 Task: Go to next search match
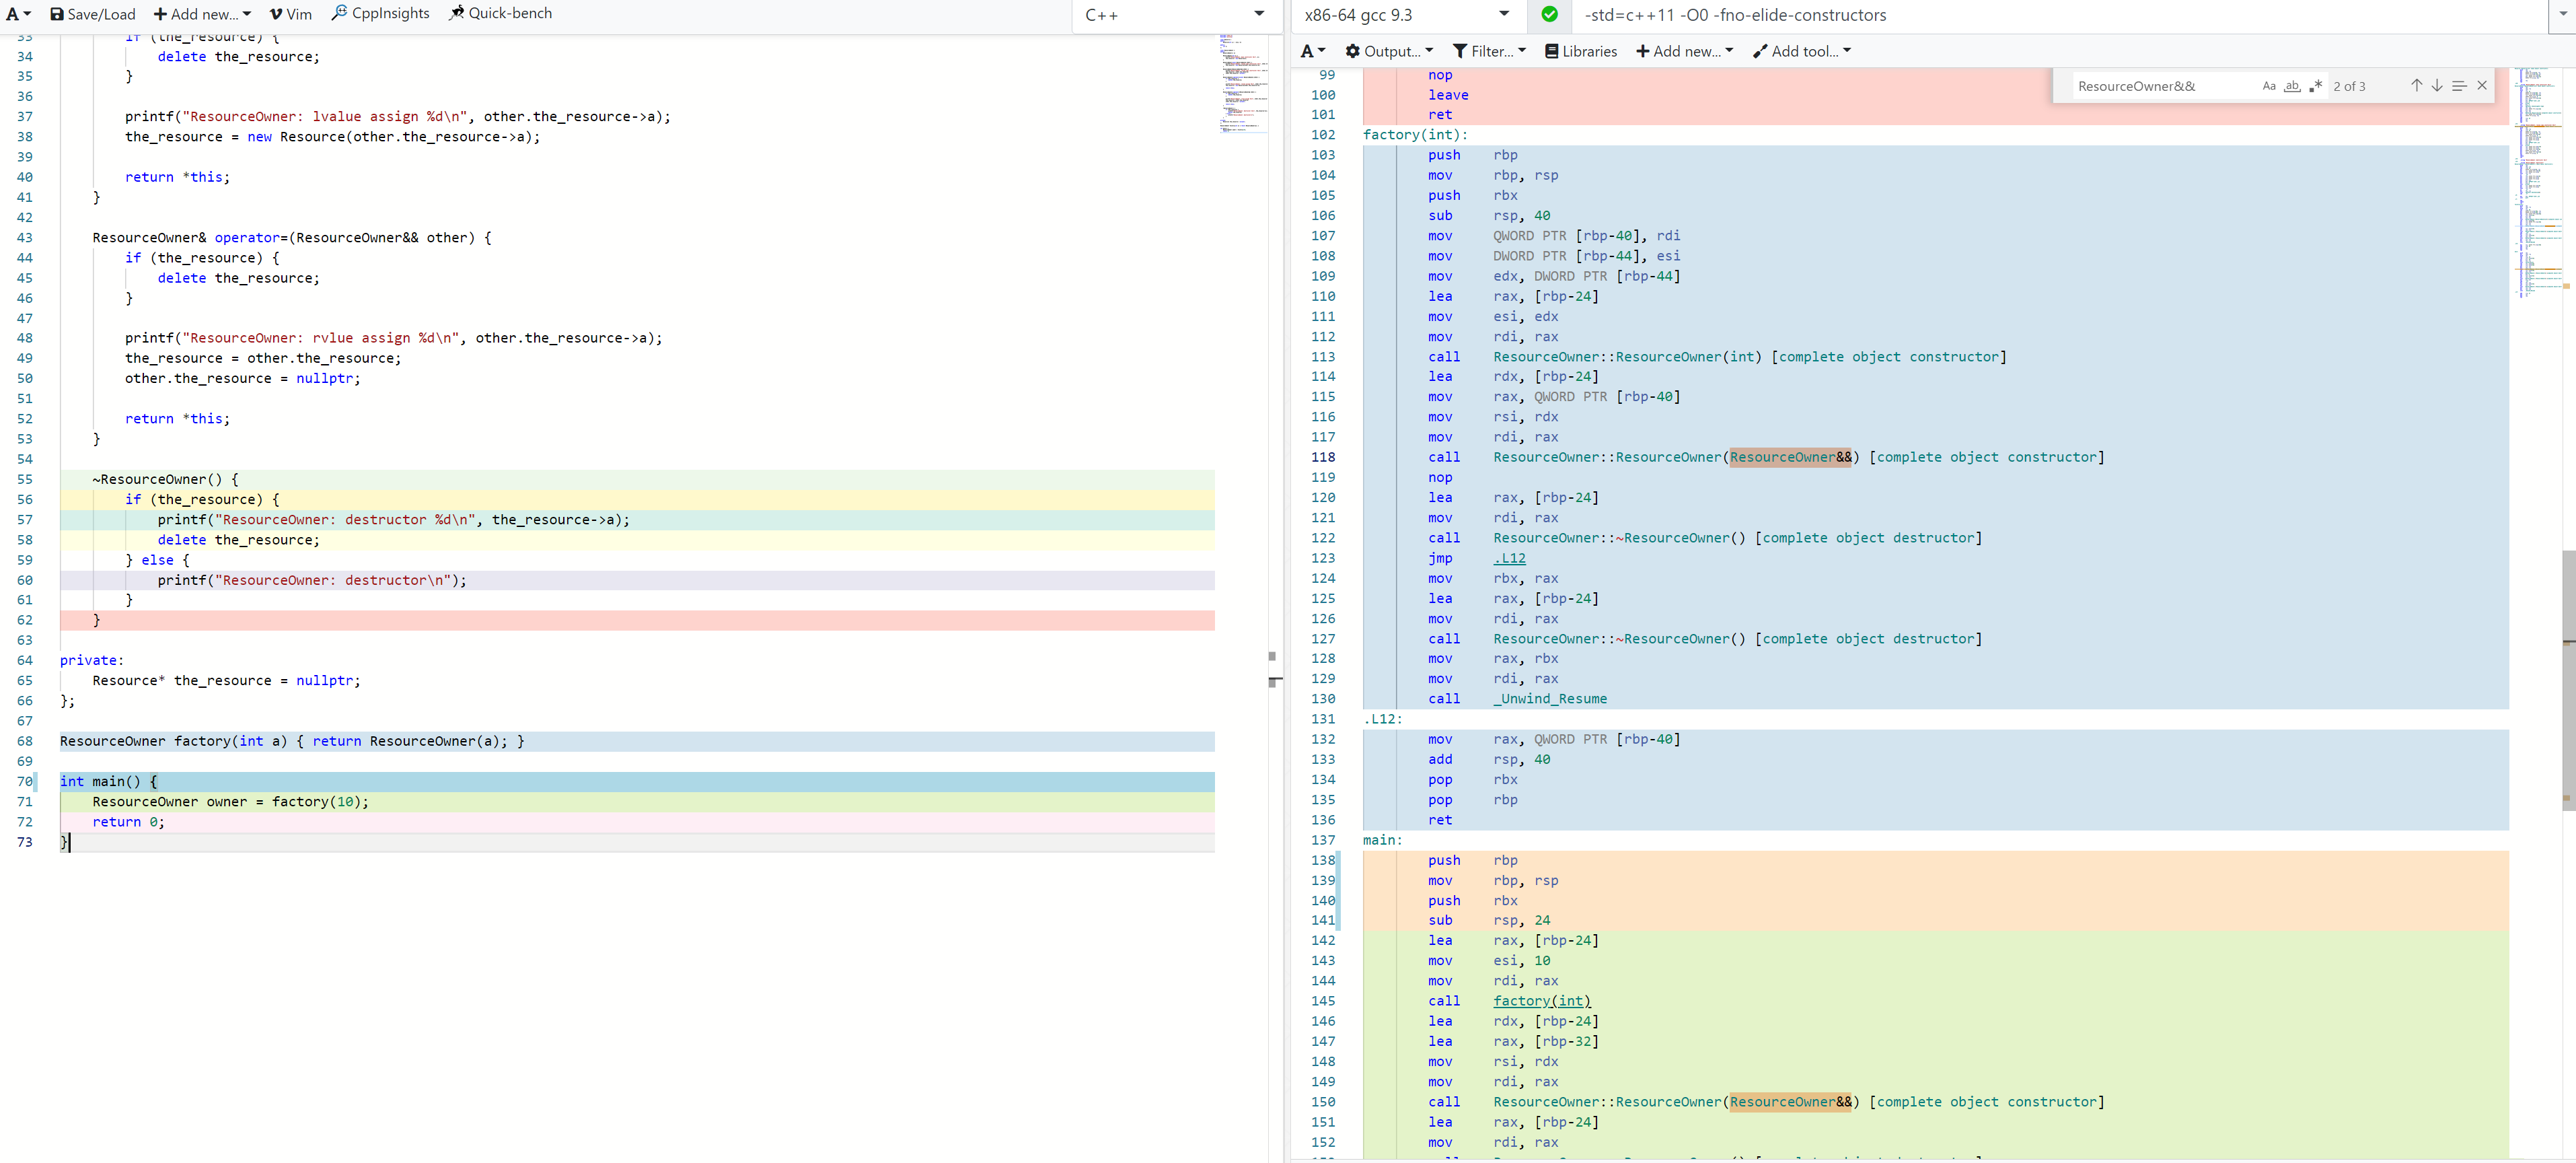click(2437, 86)
